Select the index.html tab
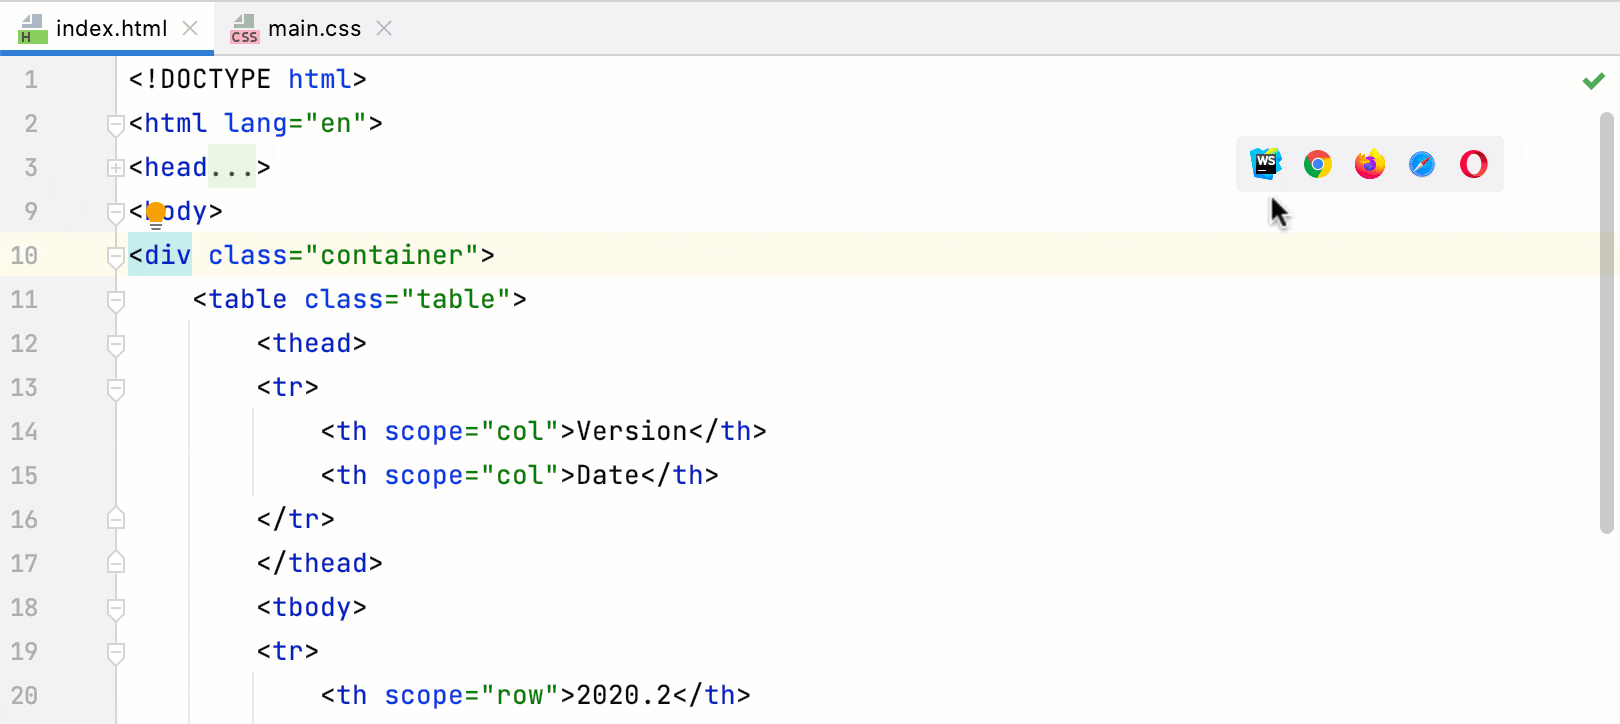The image size is (1620, 724). (111, 29)
